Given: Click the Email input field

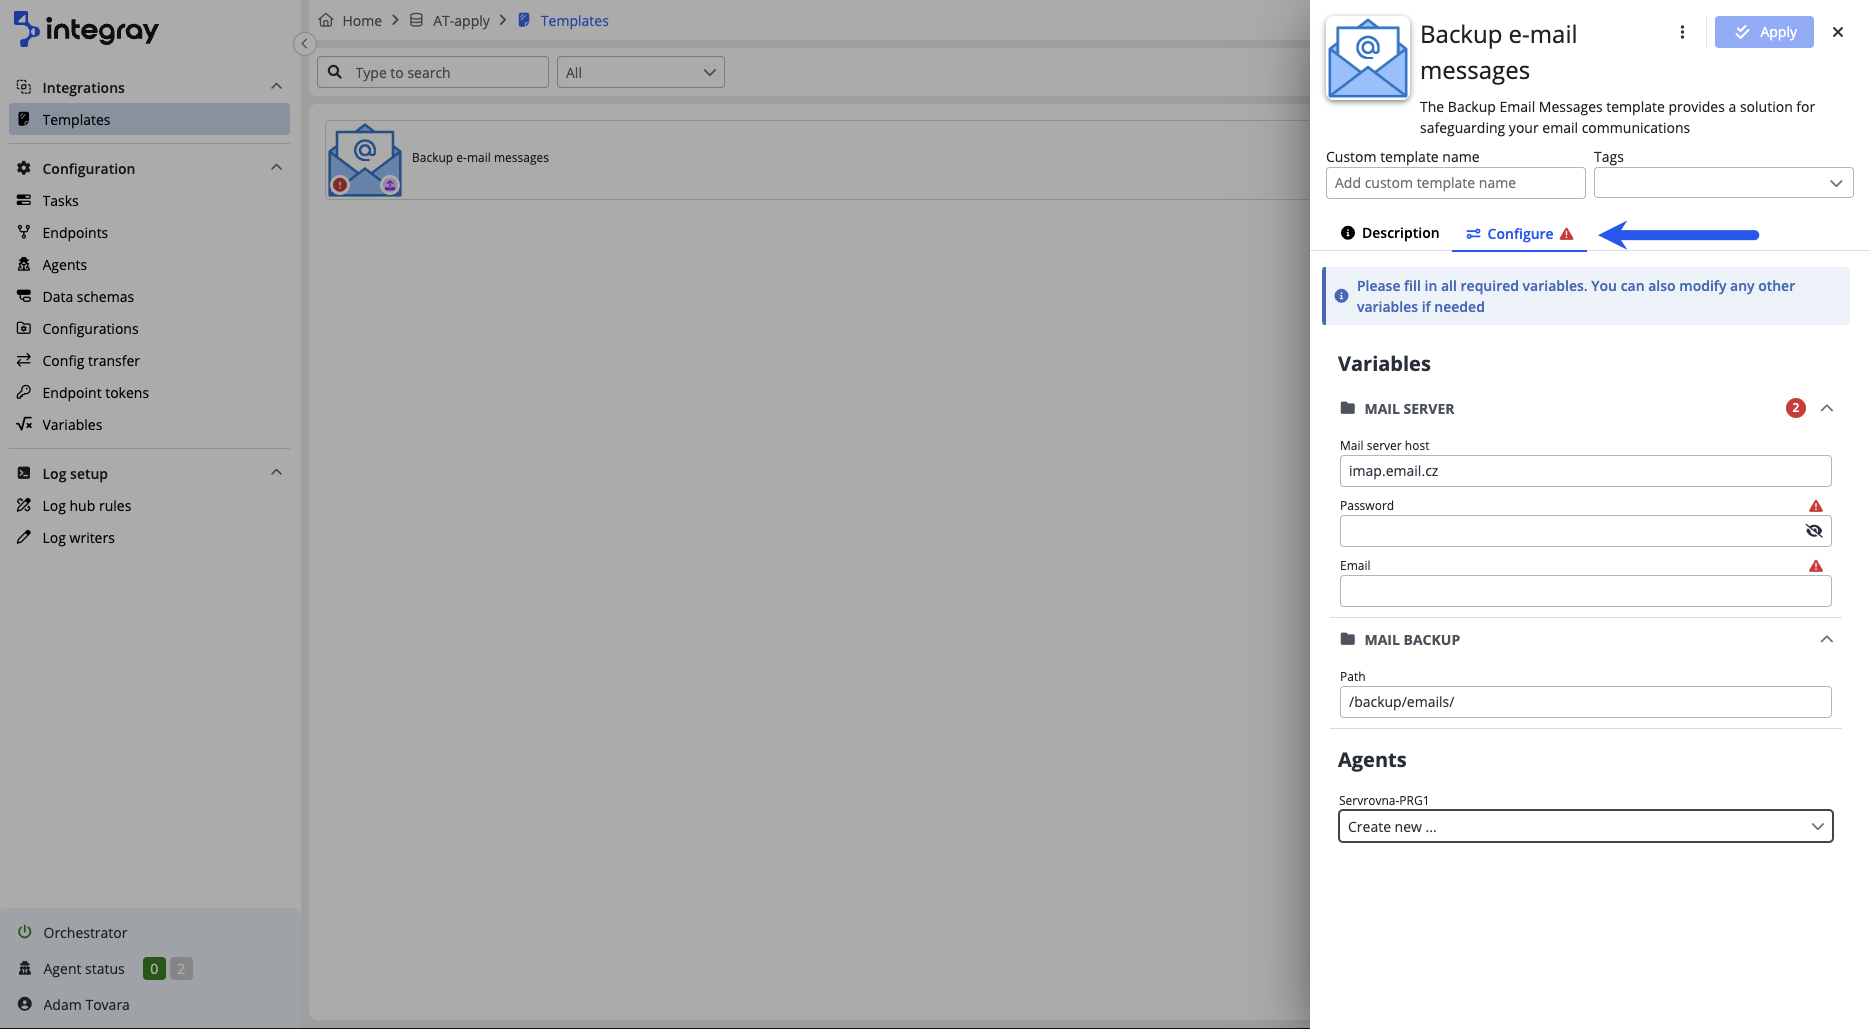Looking at the screenshot, I should click(x=1585, y=591).
